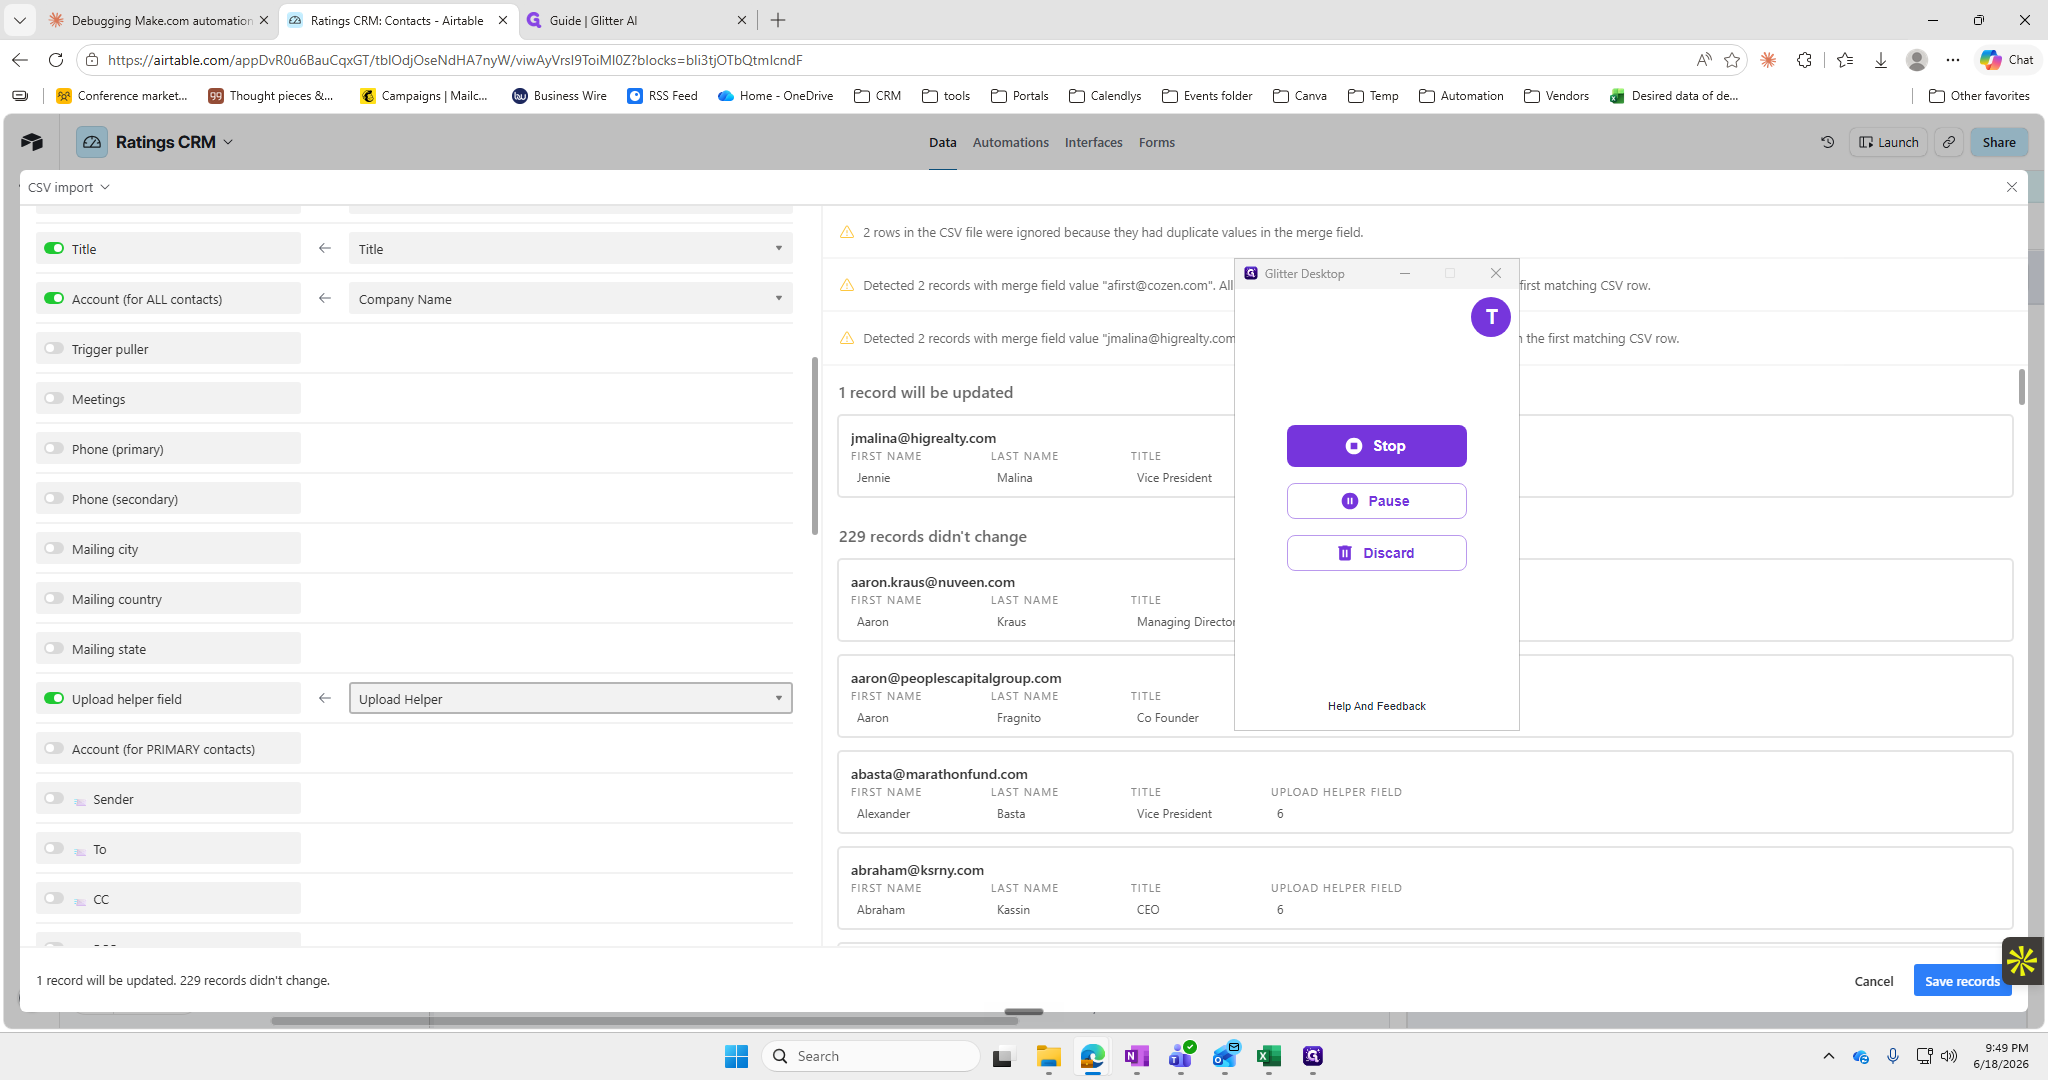2048x1080 pixels.
Task: Open Windows Start menu
Action: tap(736, 1056)
